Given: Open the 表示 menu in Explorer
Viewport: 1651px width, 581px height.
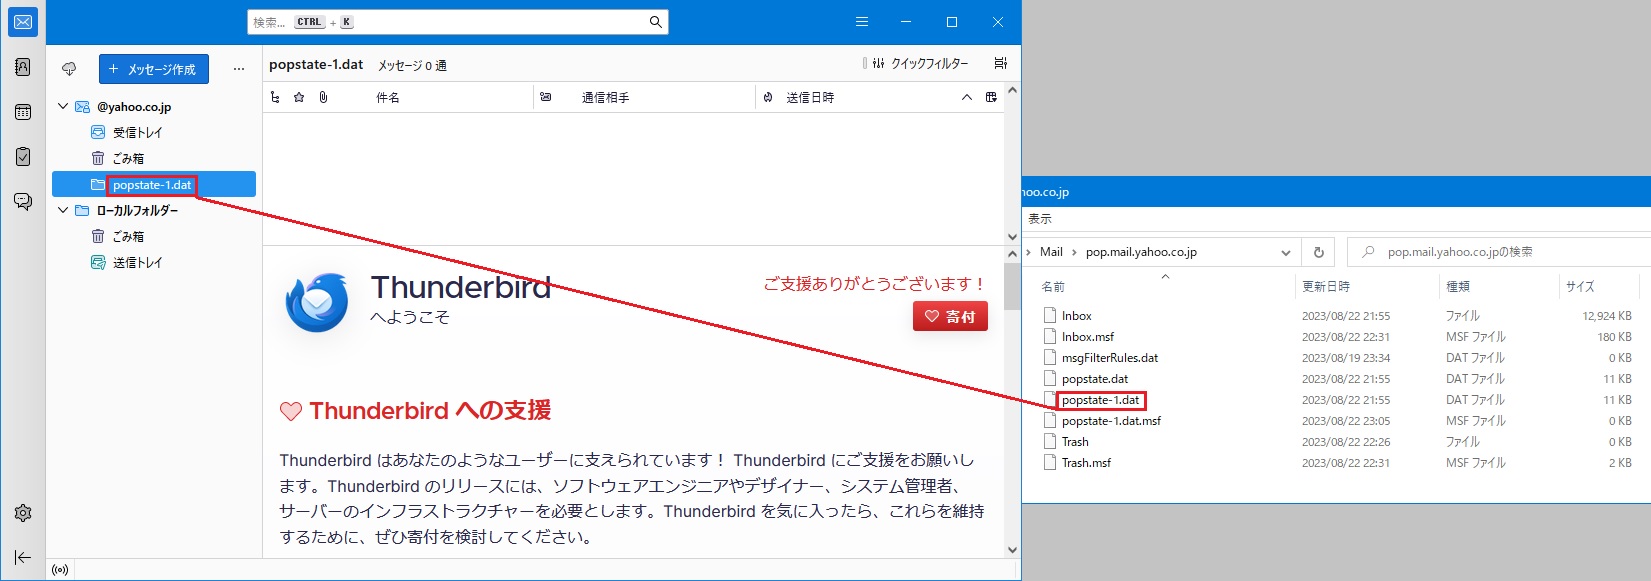Looking at the screenshot, I should 1040,219.
